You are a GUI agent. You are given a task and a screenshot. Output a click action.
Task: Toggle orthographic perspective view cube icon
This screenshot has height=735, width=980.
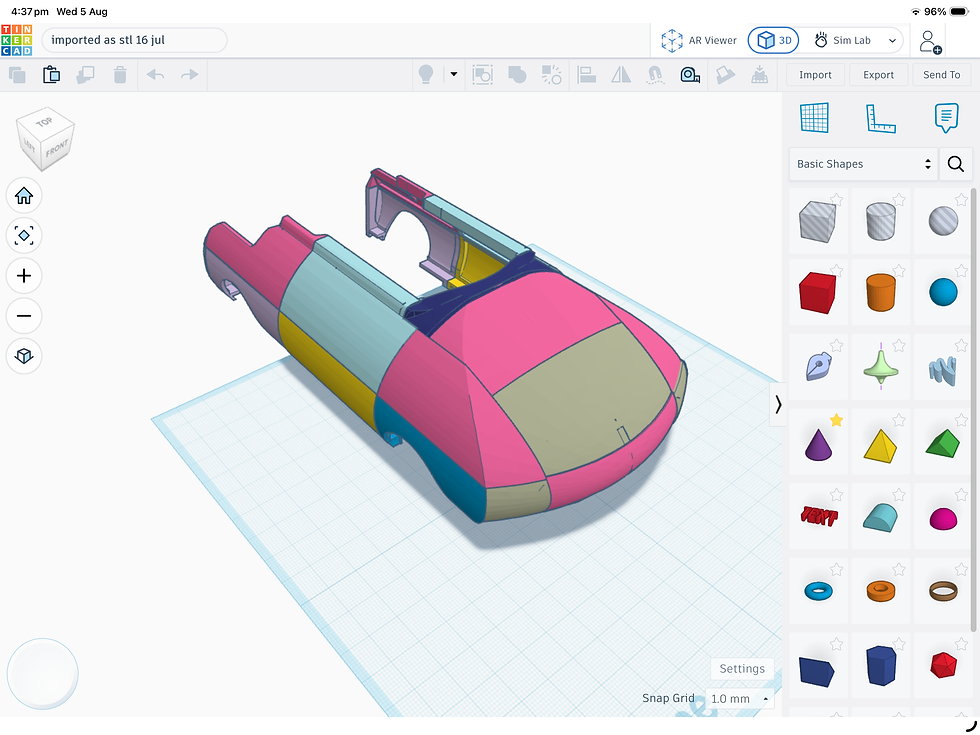(x=24, y=356)
